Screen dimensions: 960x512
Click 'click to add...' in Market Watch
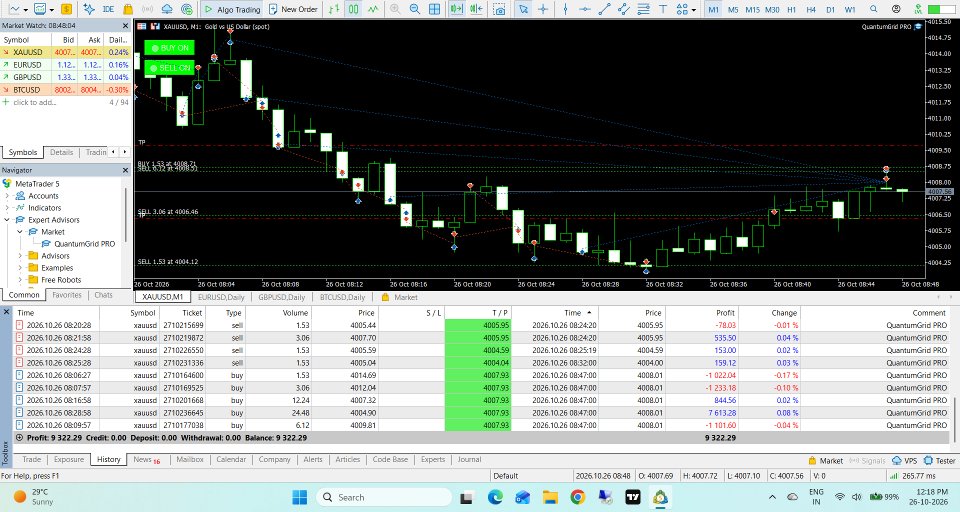[x=34, y=102]
